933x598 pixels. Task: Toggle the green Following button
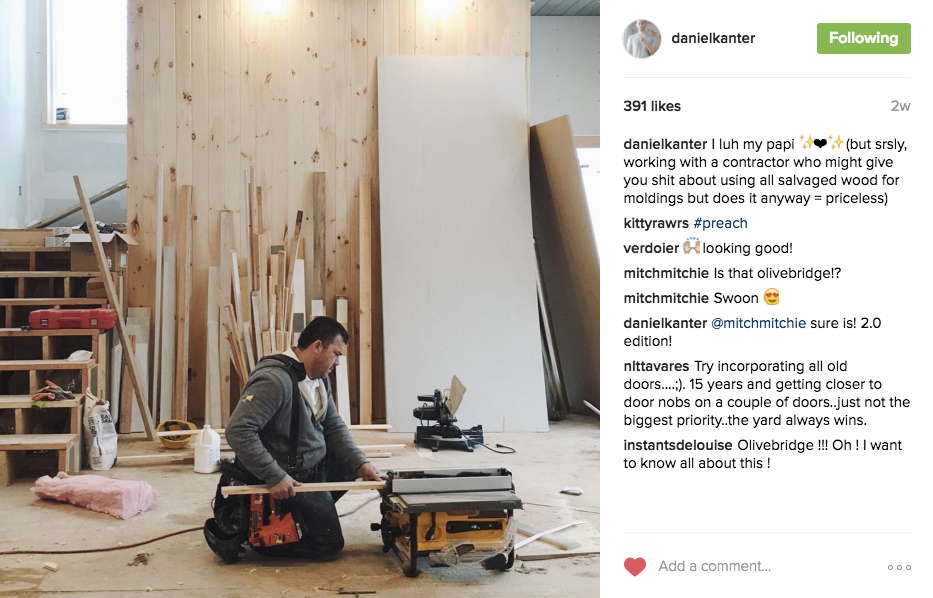[863, 38]
